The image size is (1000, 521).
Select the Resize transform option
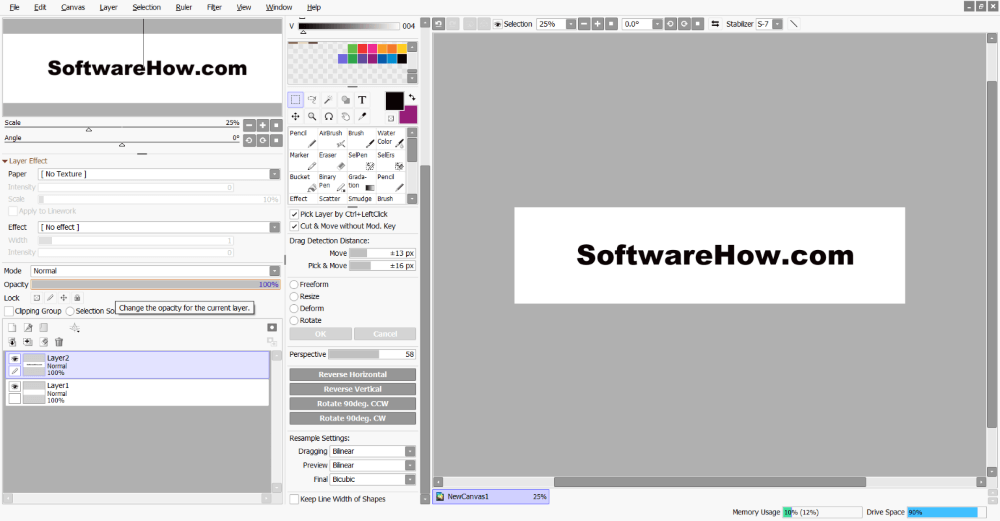pos(294,297)
